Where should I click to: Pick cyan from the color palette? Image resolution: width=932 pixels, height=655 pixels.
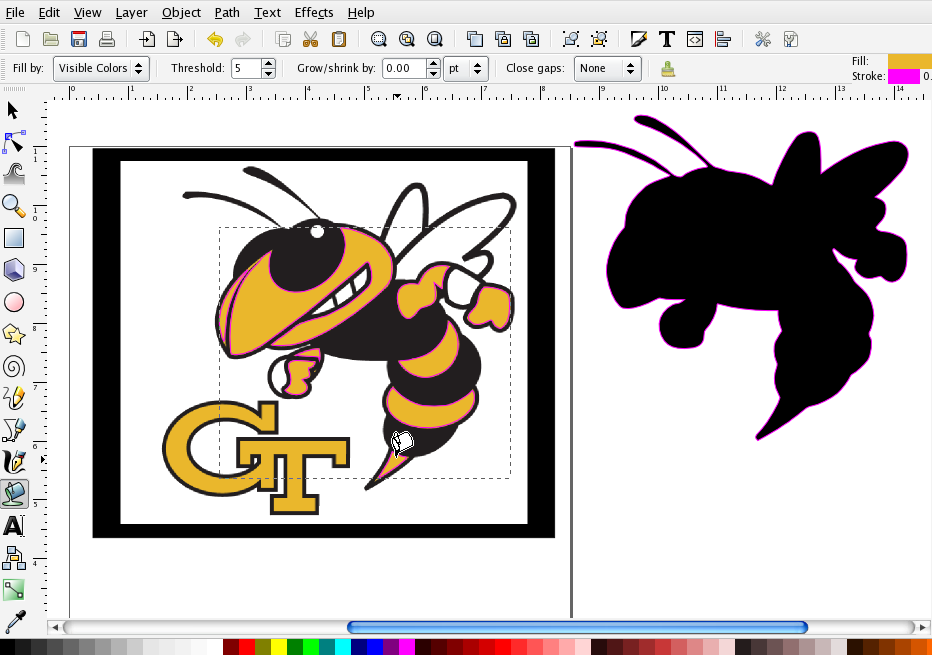(x=343, y=647)
